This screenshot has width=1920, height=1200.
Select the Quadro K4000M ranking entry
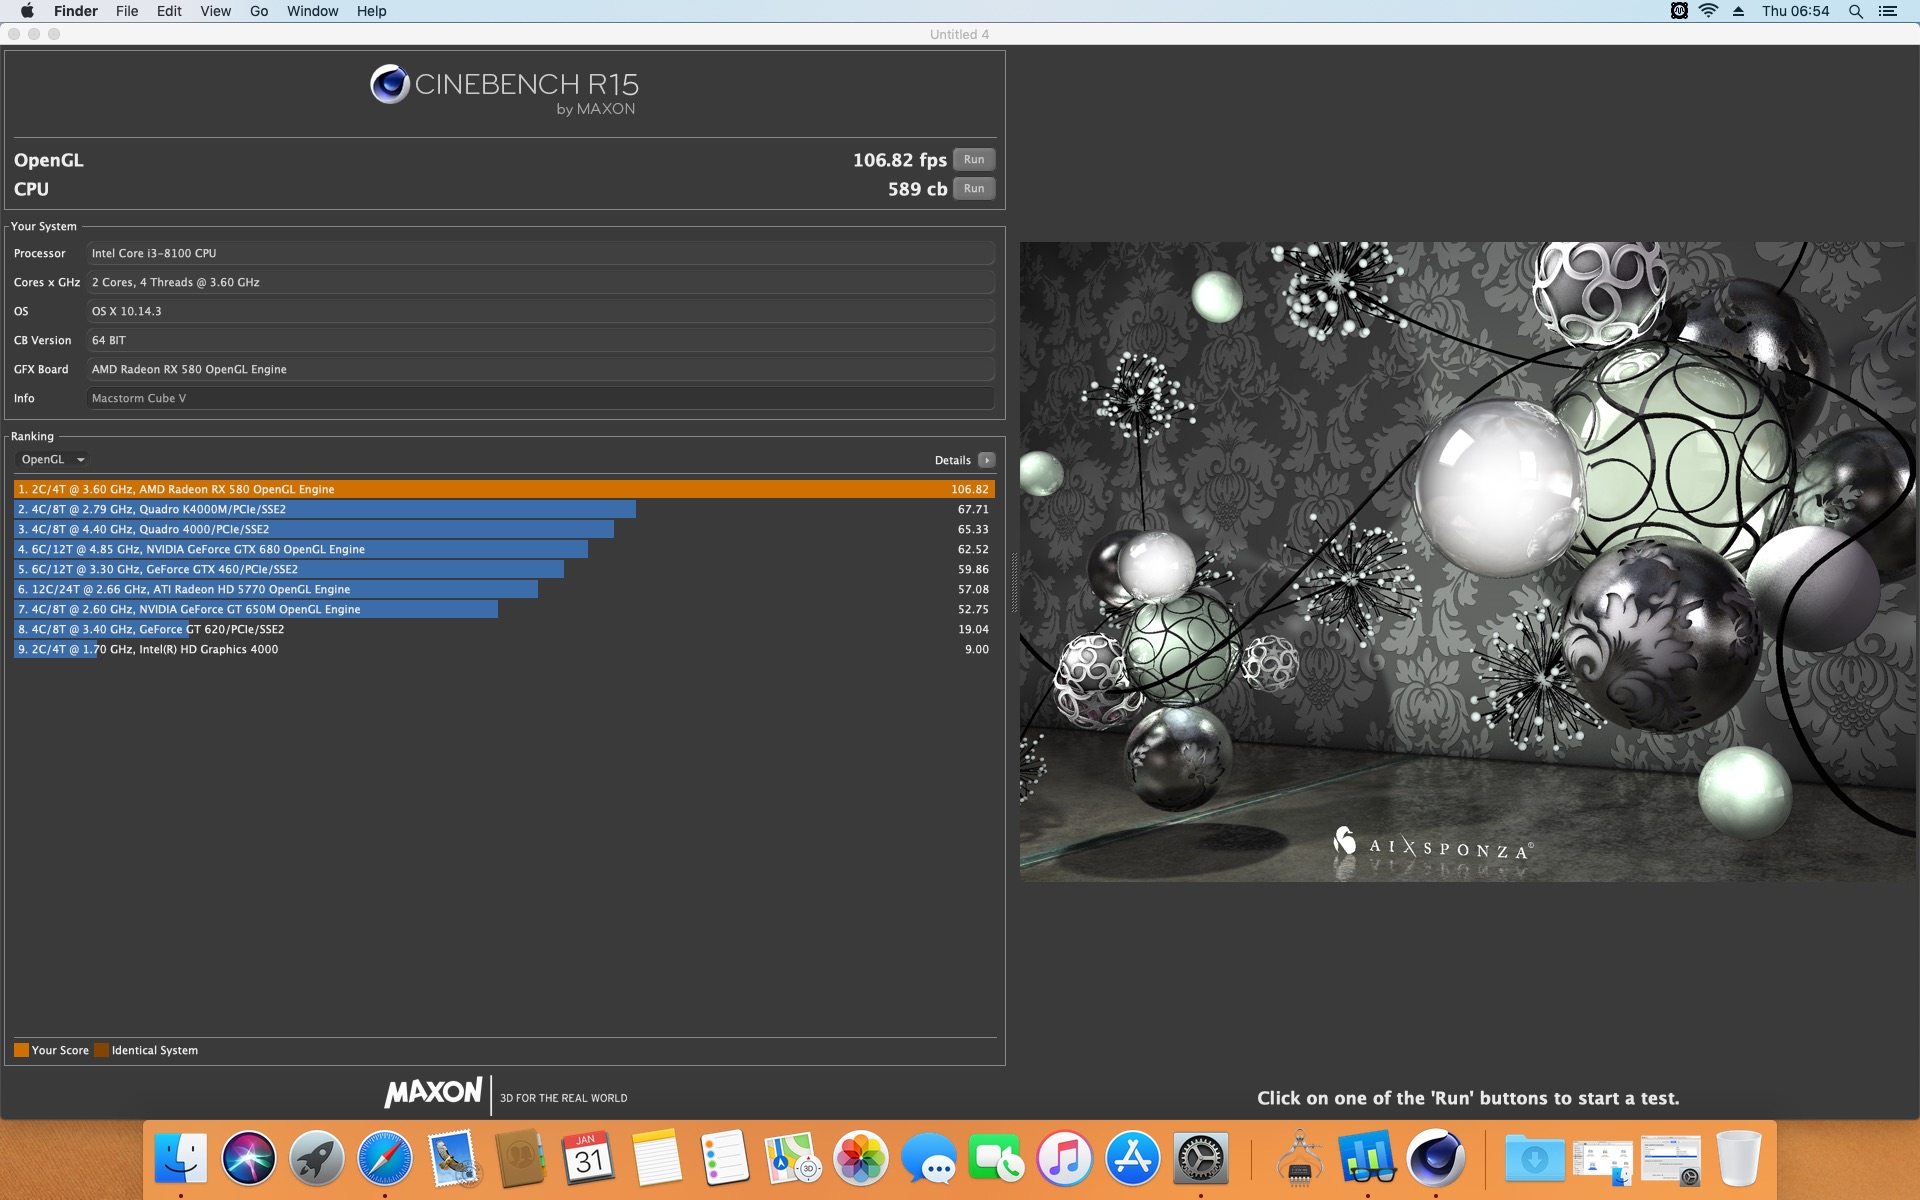coord(504,509)
